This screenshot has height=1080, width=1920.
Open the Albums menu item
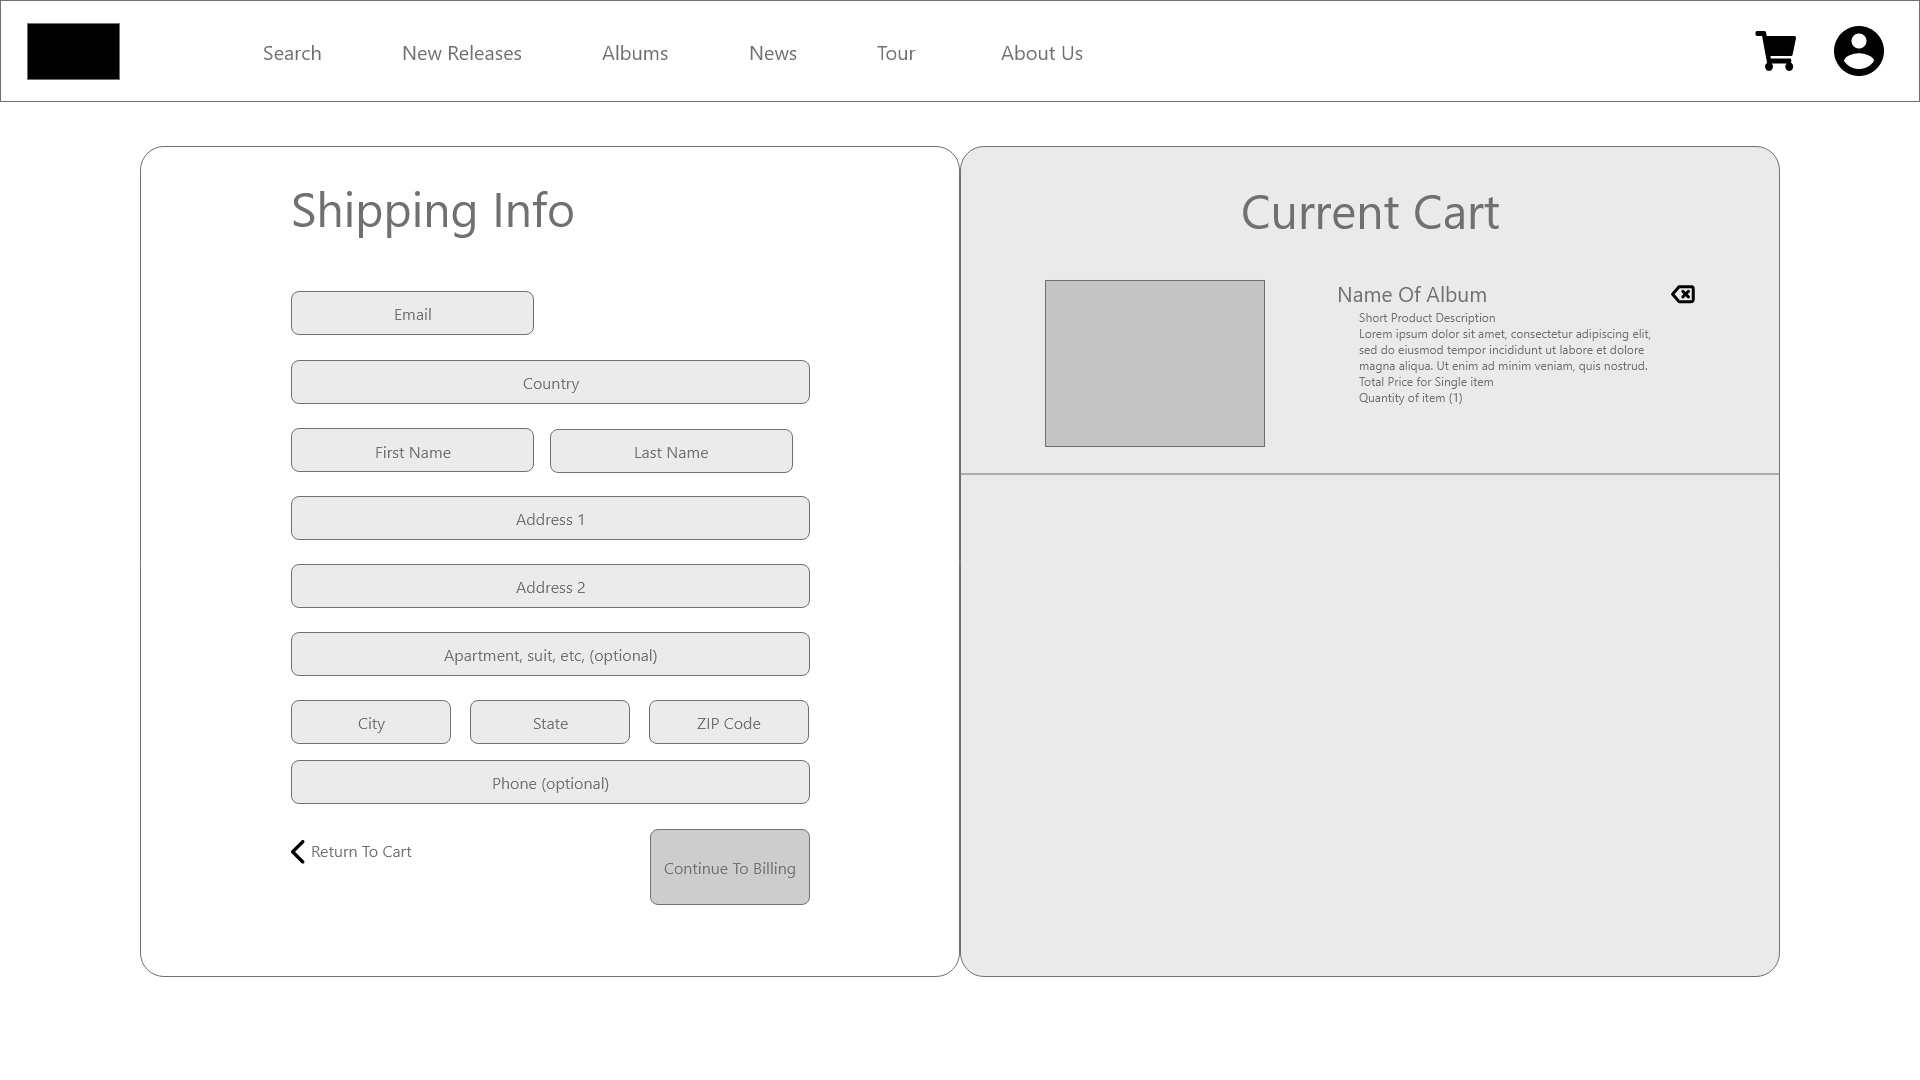click(x=635, y=53)
